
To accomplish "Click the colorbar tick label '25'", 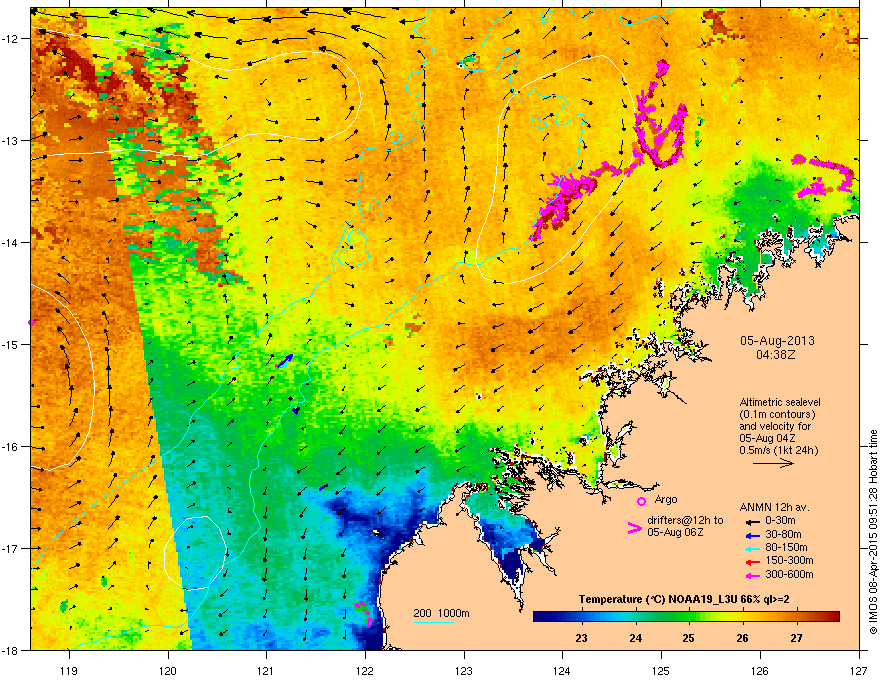I will [689, 638].
